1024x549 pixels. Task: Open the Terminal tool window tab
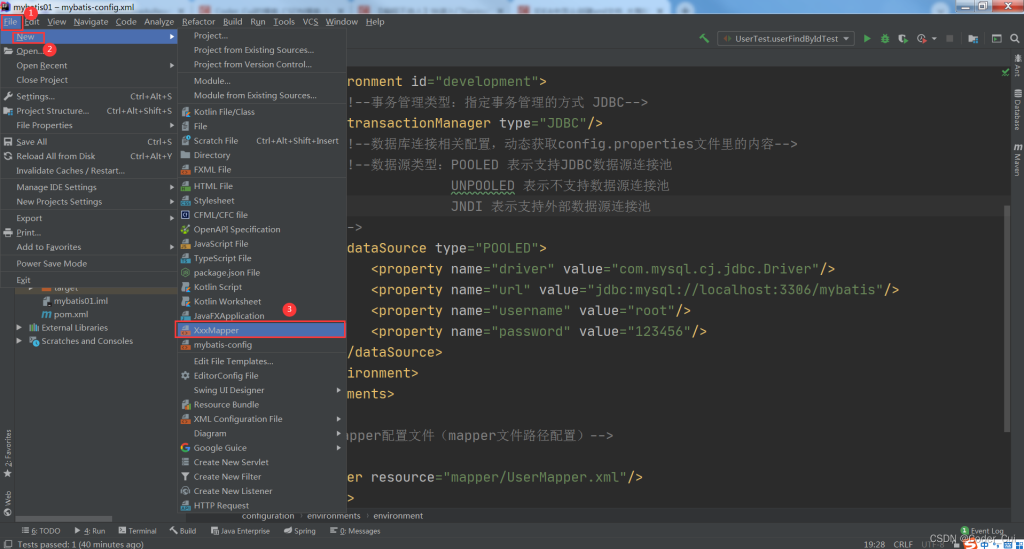[x=137, y=531]
